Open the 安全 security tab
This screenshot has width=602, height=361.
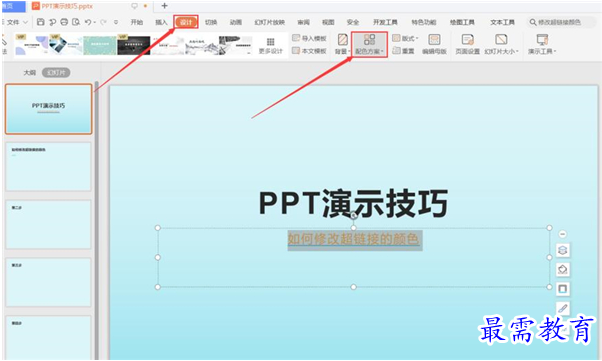tap(352, 22)
